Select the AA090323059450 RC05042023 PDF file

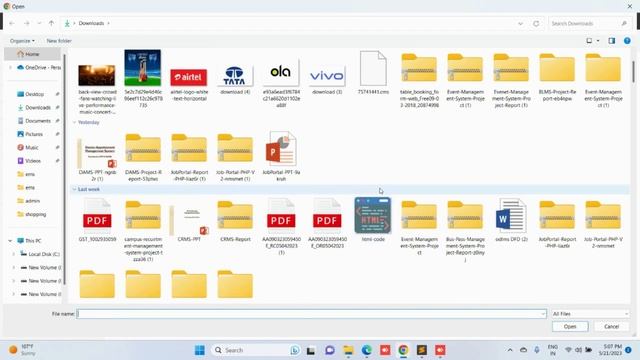pyautogui.click(x=281, y=216)
